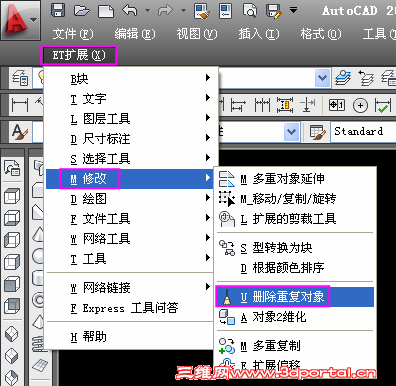Select M_移动/复制/旋转 command
This screenshot has width=396, height=386.
pyautogui.click(x=295, y=199)
